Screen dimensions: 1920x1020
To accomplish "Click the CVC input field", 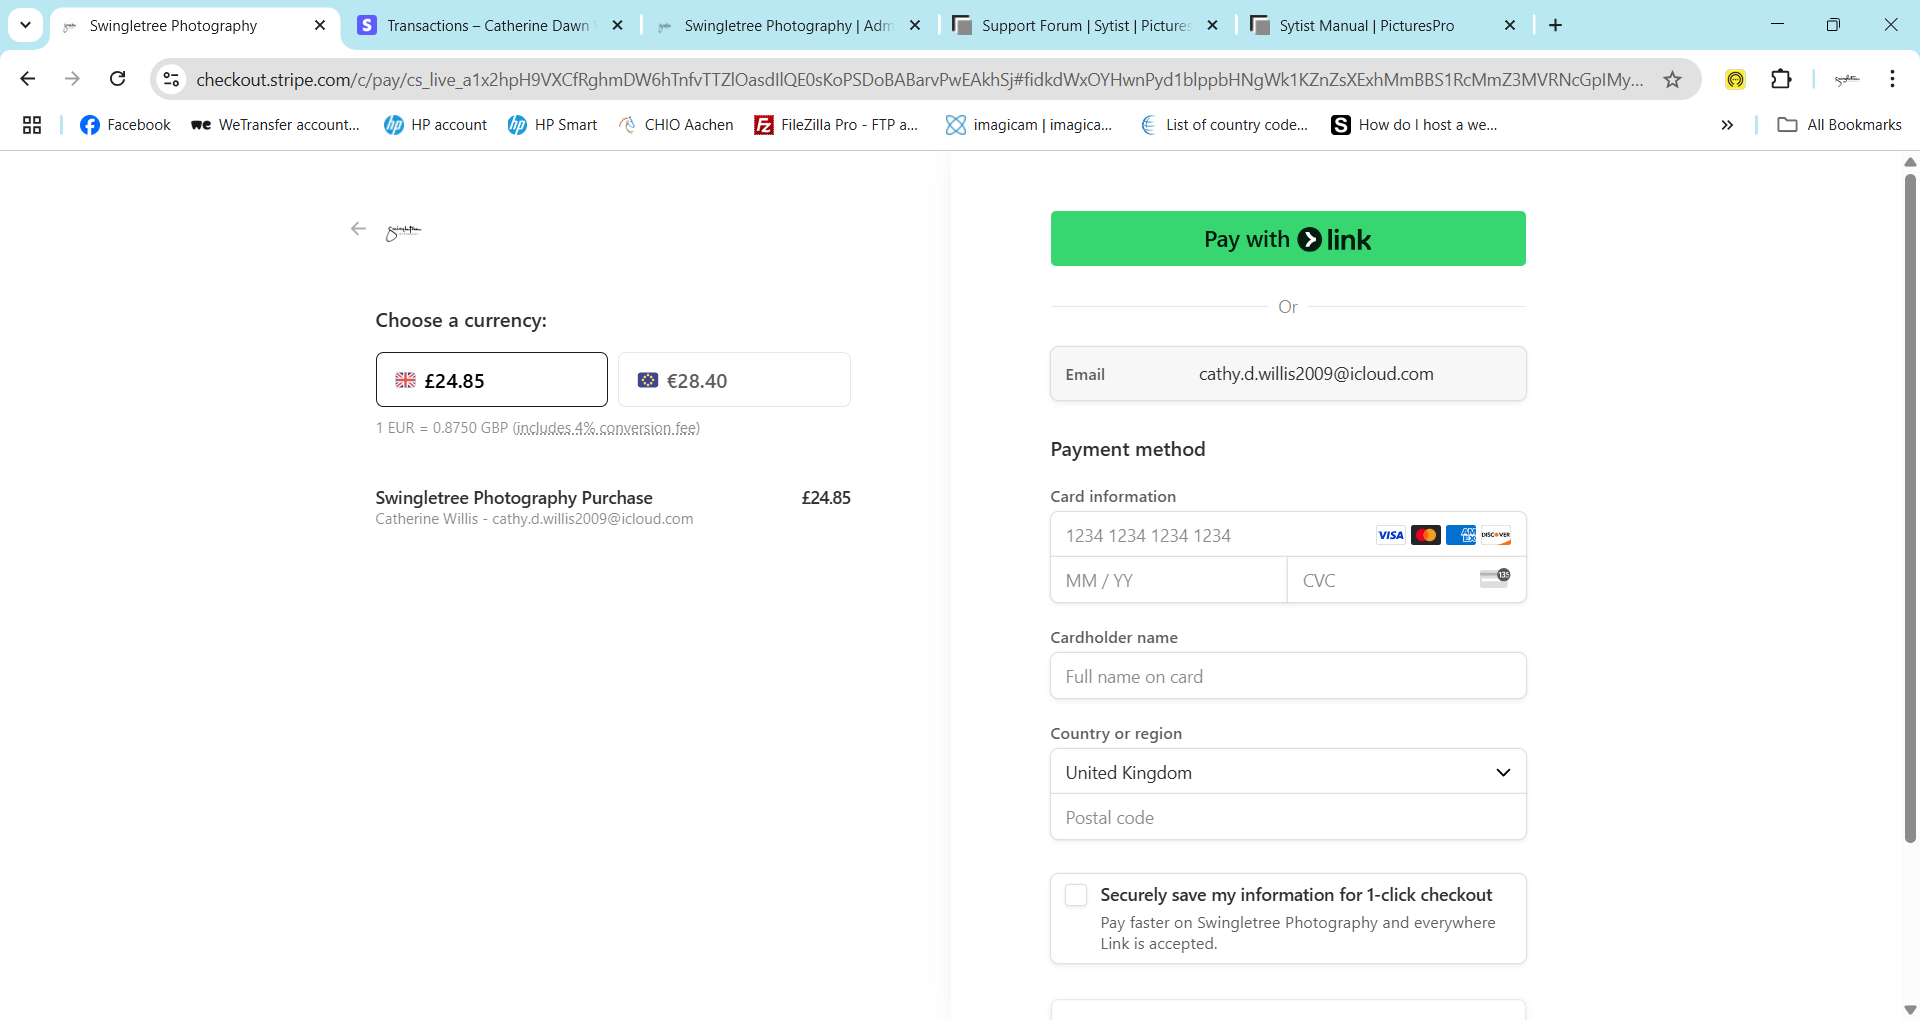I will point(1406,580).
